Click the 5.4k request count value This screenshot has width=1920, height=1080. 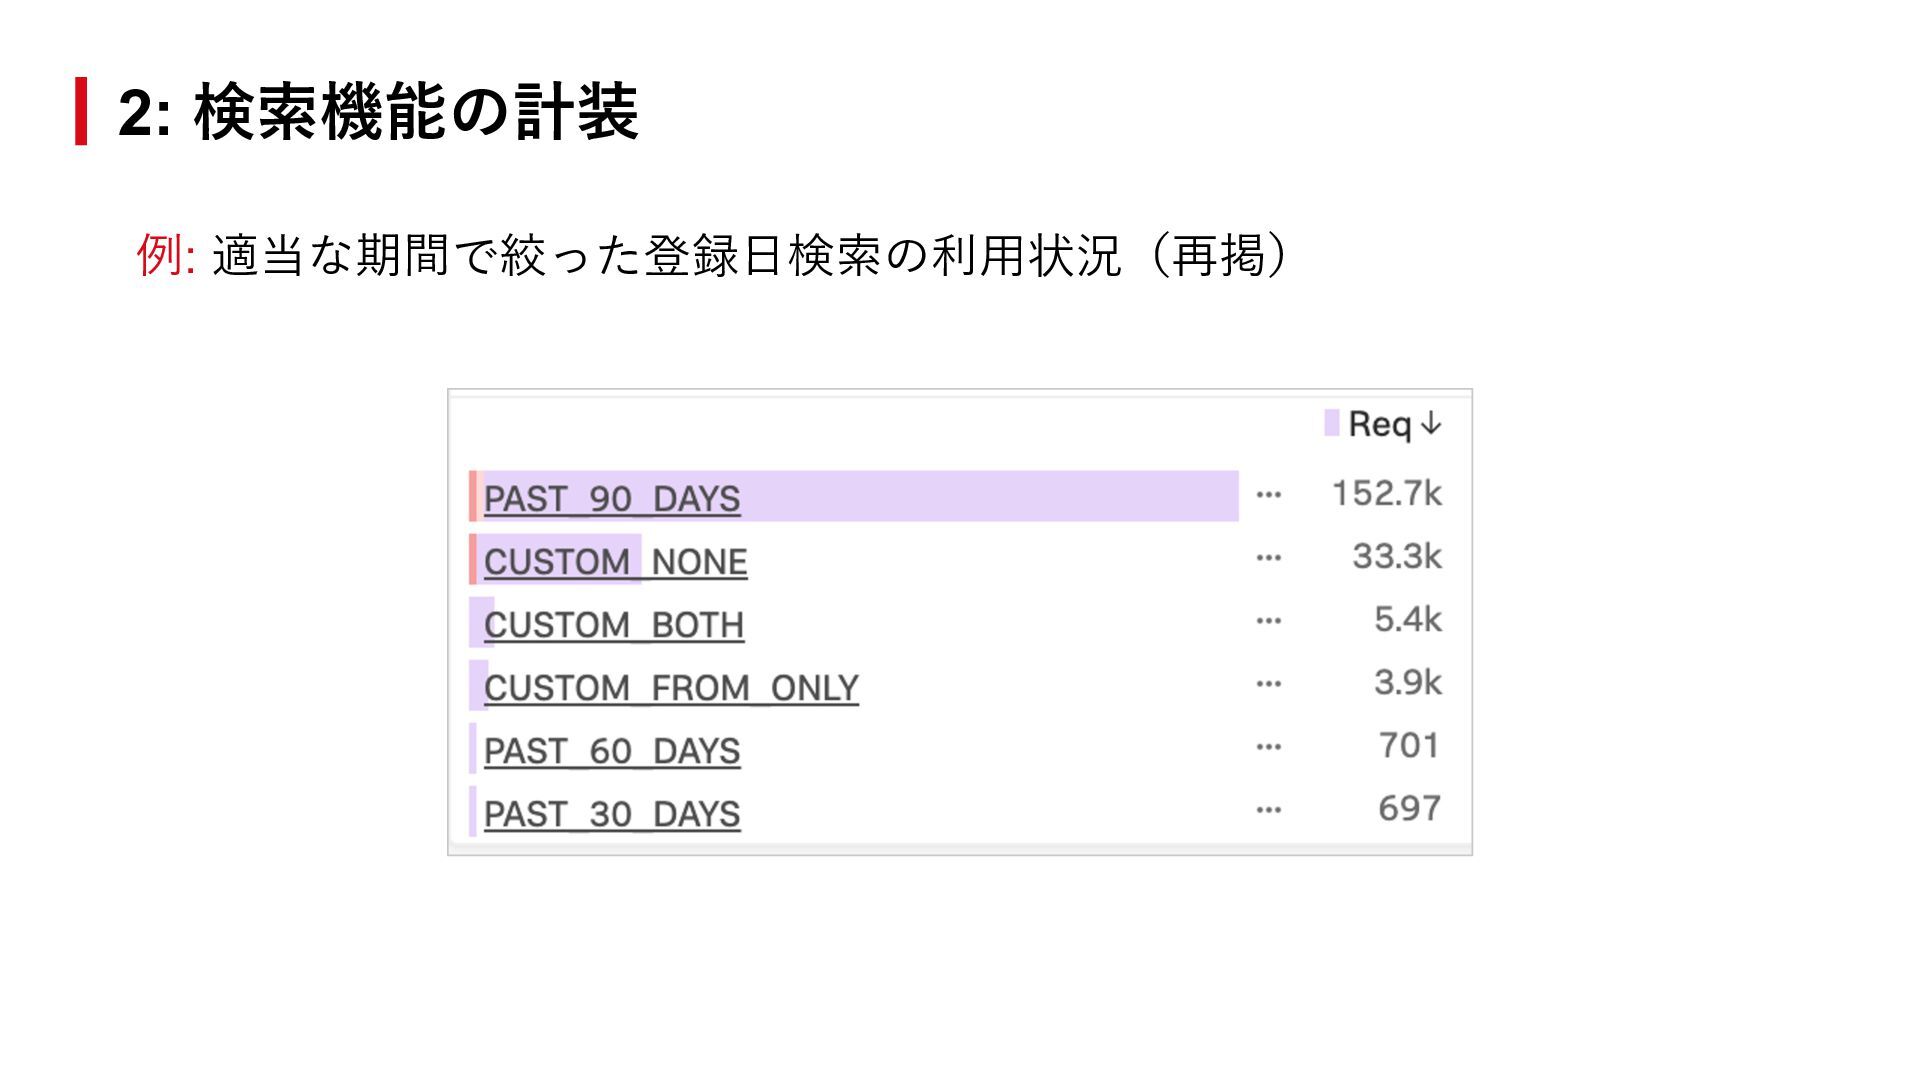point(1407,619)
